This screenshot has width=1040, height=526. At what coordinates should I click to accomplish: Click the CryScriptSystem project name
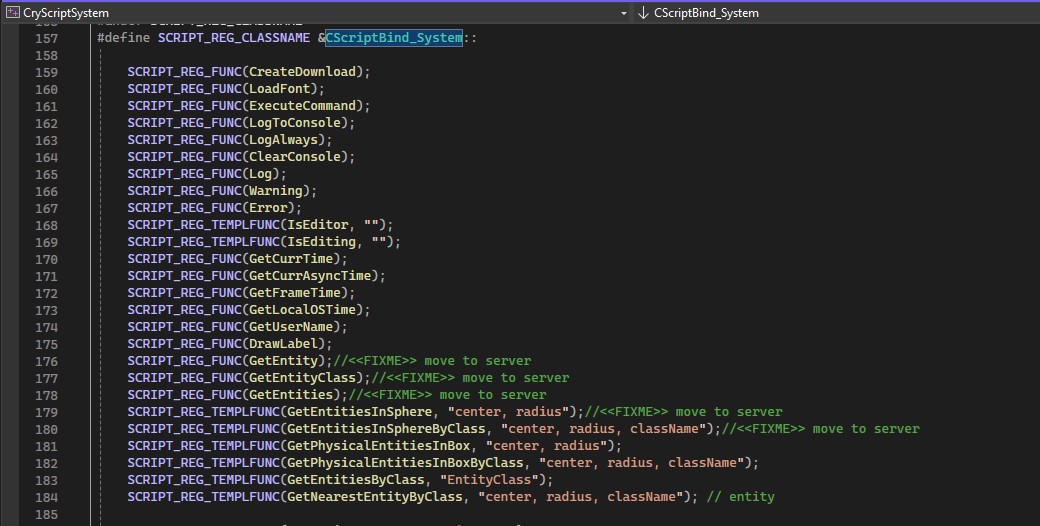point(66,13)
